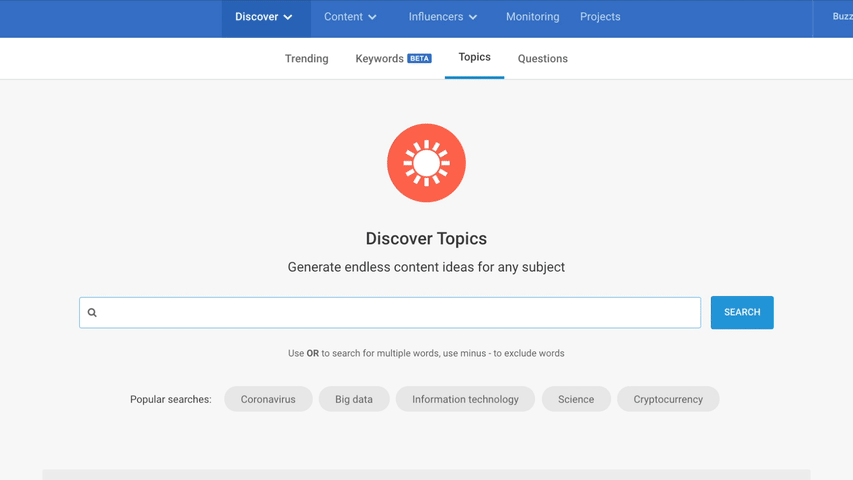The image size is (853, 480).
Task: Focus the topic search input field
Action: point(400,313)
